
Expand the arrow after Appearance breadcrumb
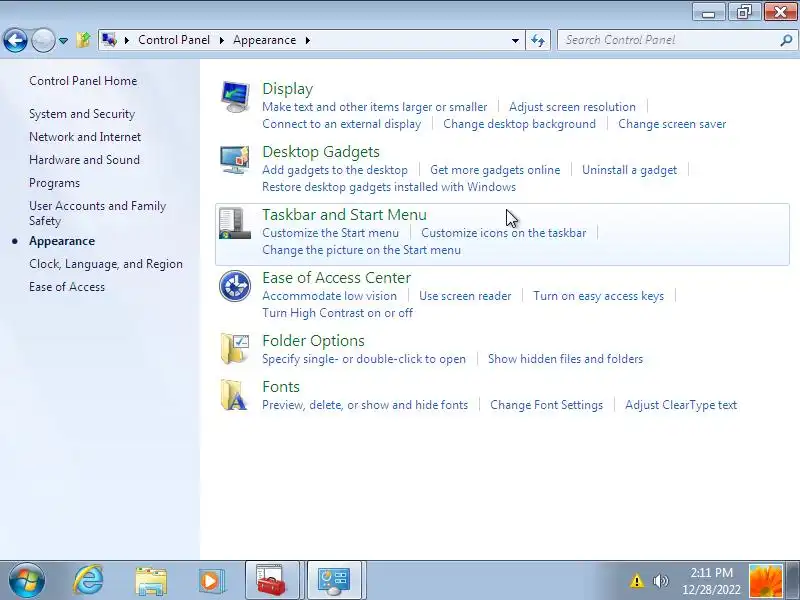click(308, 40)
